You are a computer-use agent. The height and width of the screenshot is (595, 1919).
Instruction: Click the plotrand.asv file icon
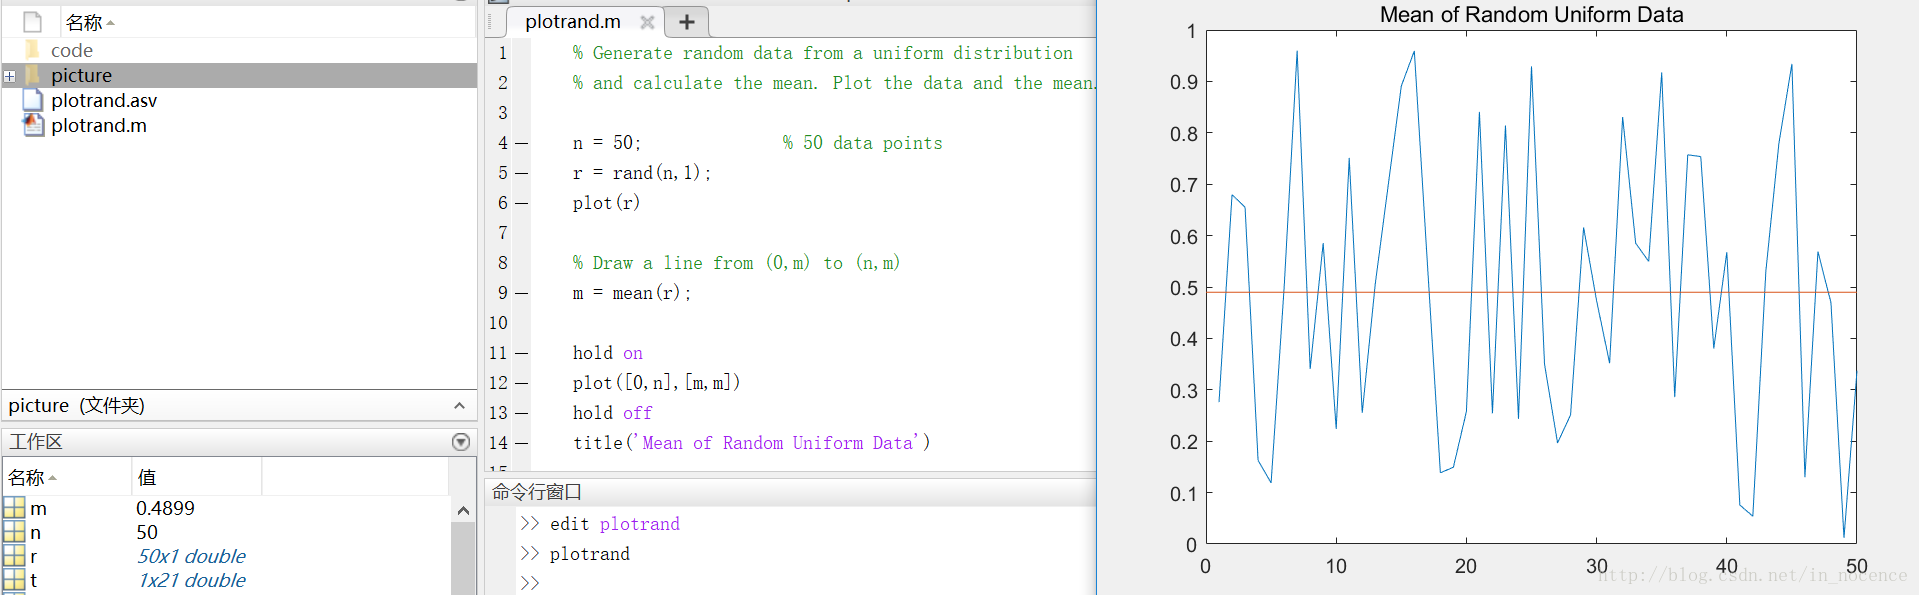click(33, 100)
